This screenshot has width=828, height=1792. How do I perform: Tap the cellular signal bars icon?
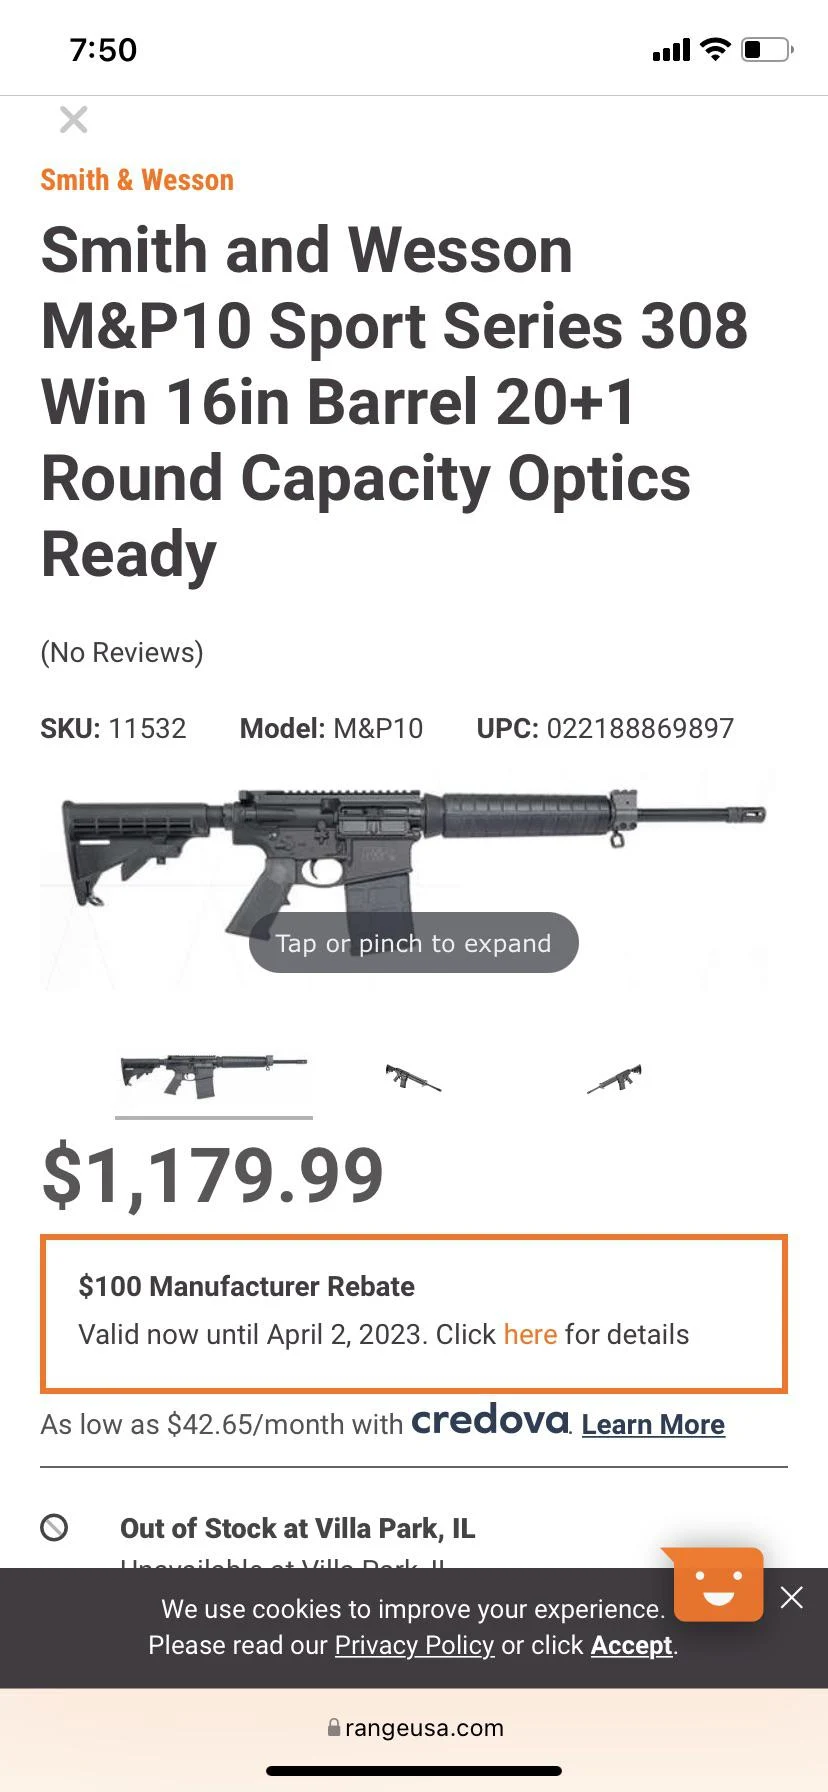(x=670, y=48)
